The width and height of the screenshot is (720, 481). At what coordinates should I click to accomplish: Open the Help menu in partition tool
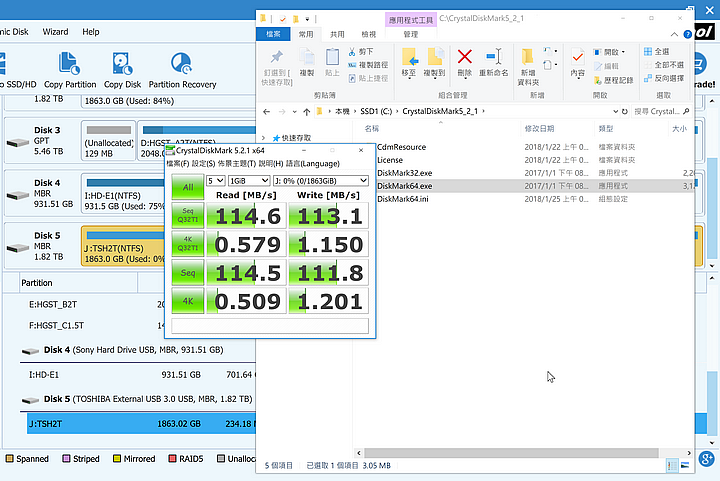[90, 32]
